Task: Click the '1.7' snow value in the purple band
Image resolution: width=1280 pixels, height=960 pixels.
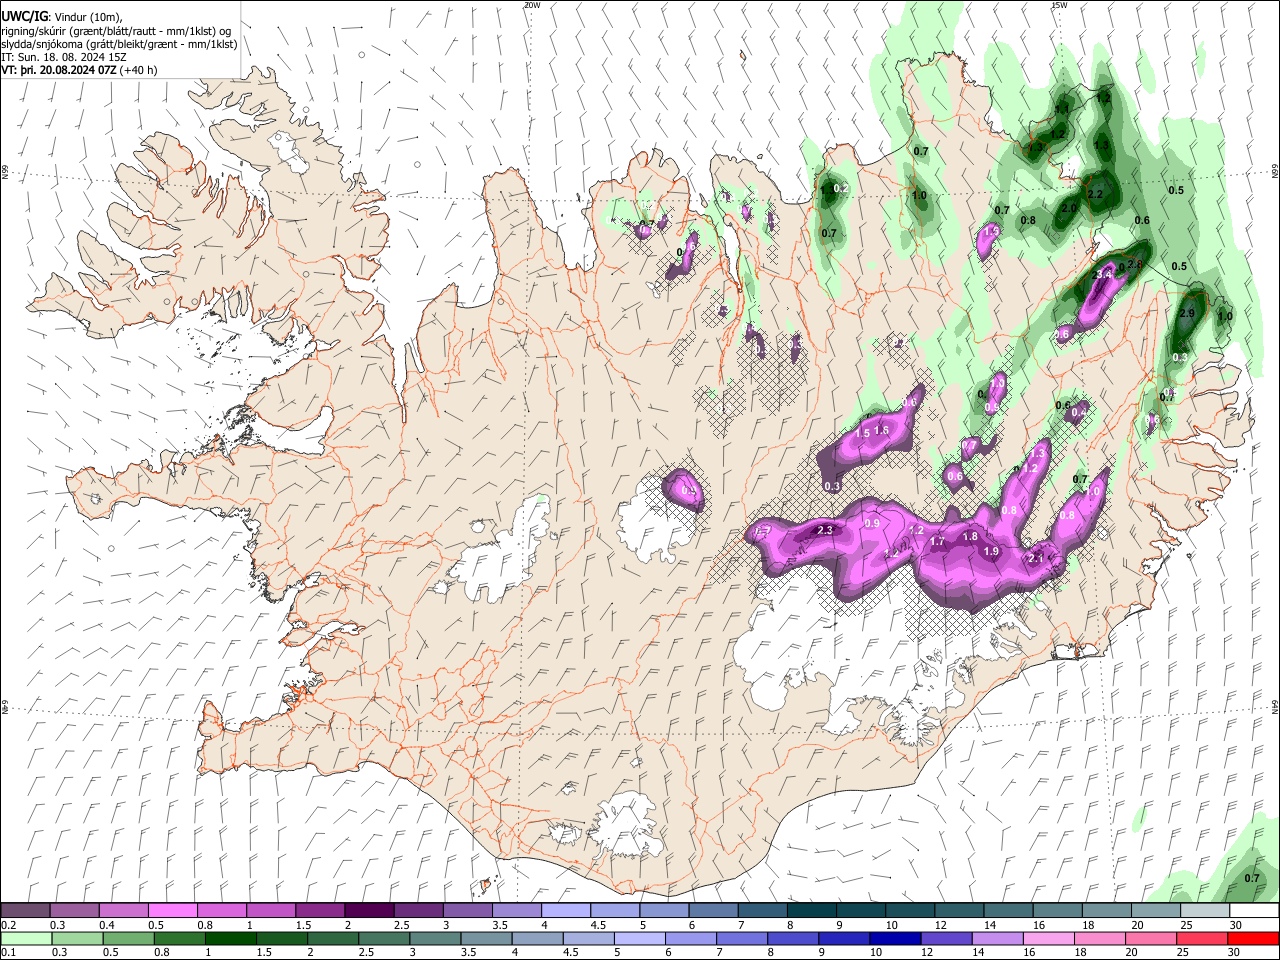Action: click(938, 541)
